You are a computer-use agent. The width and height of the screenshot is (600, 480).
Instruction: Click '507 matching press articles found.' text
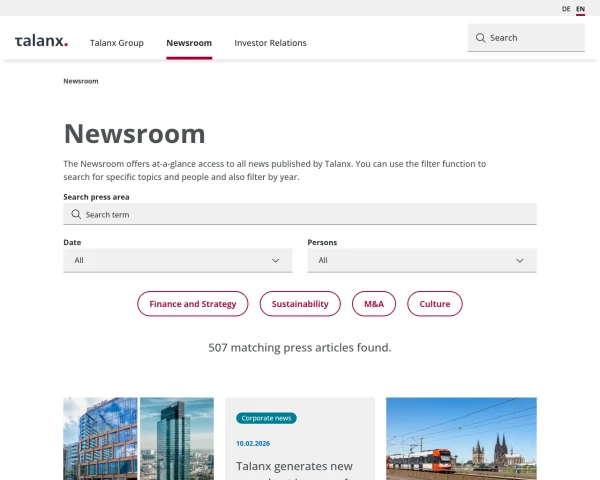click(x=300, y=348)
